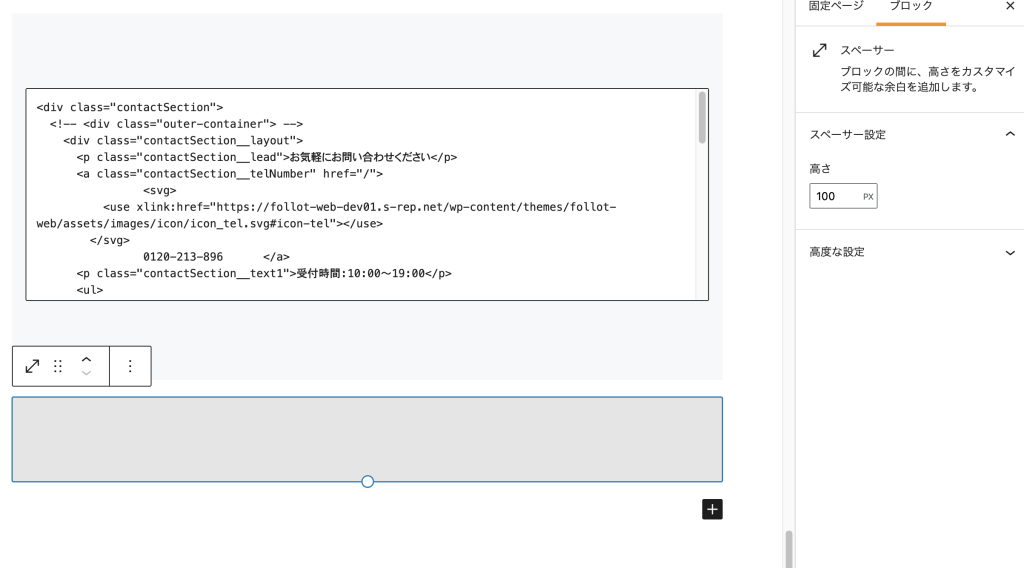Click the スペーサー icon in the sidebar header

coord(820,50)
